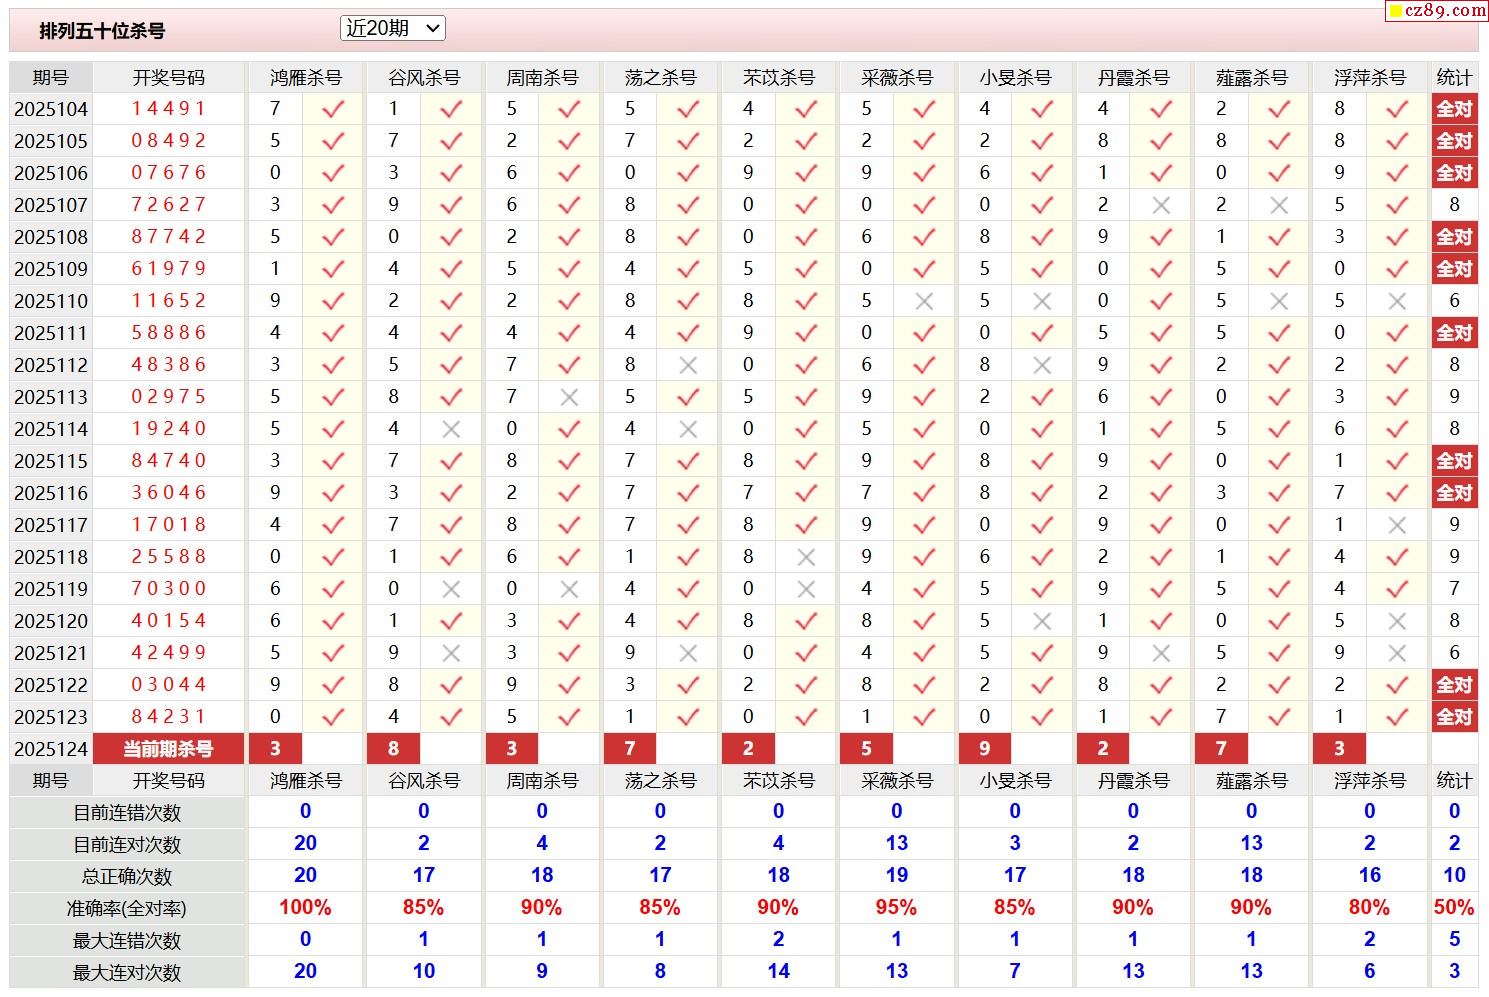Click 采薇's total correct count of 19
The height and width of the screenshot is (997, 1489).
pos(896,876)
